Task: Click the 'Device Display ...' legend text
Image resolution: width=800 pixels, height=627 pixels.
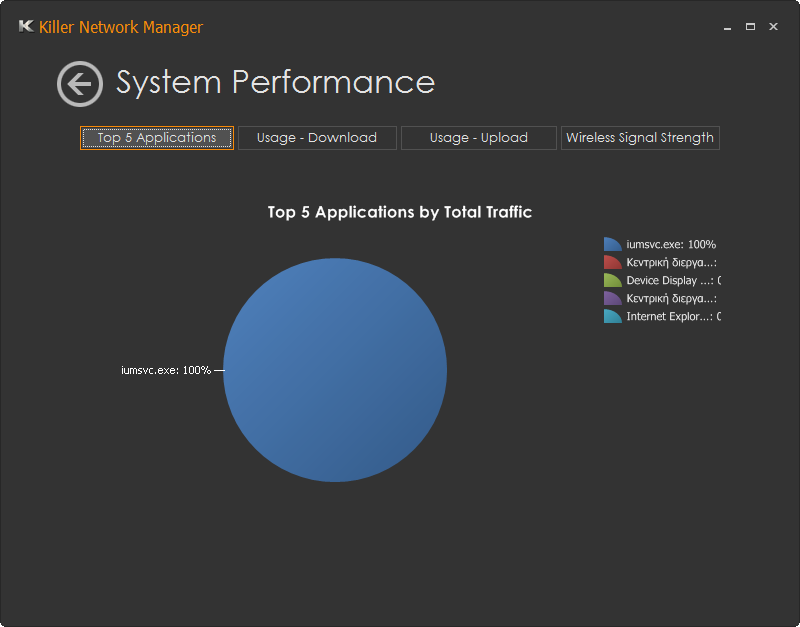Action: coord(673,280)
